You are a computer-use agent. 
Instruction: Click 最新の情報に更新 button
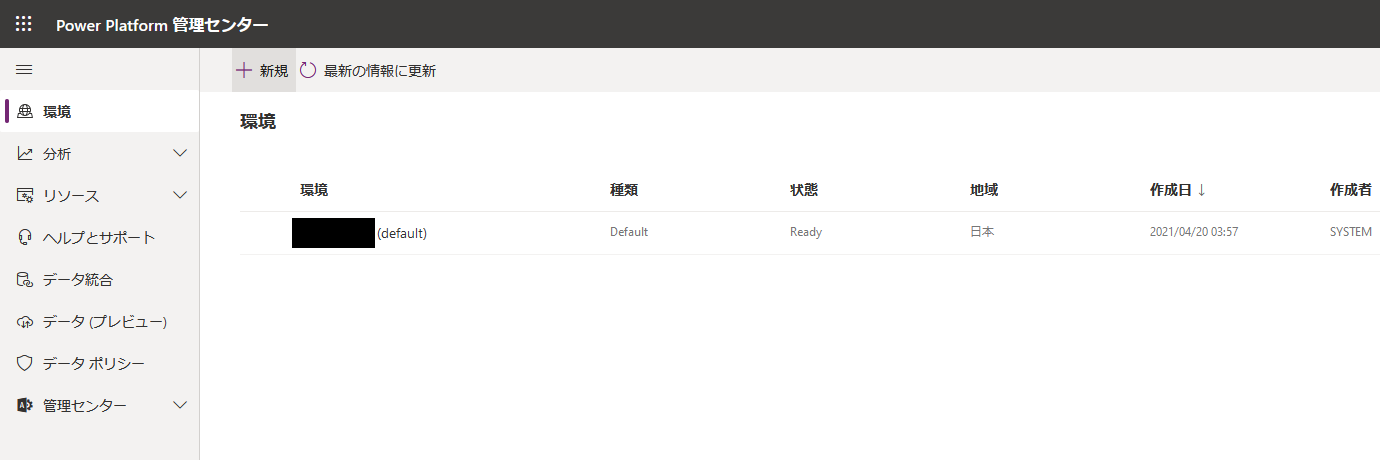tap(368, 70)
